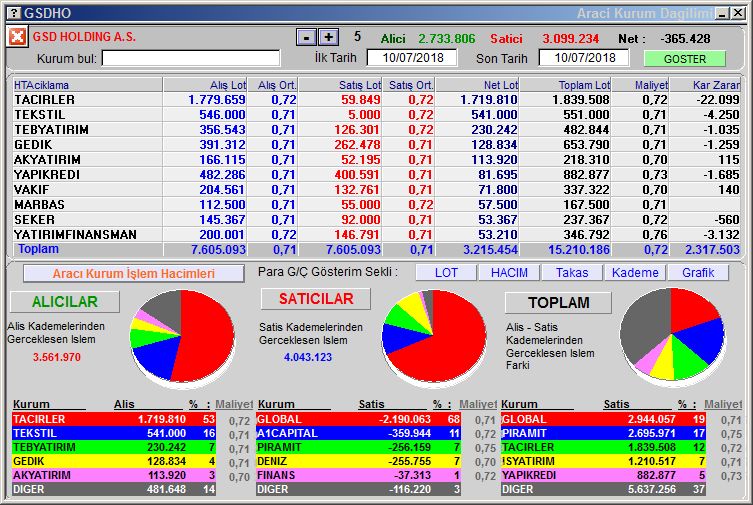Minimize the GSDHO window
The image size is (753, 505).
722,13
